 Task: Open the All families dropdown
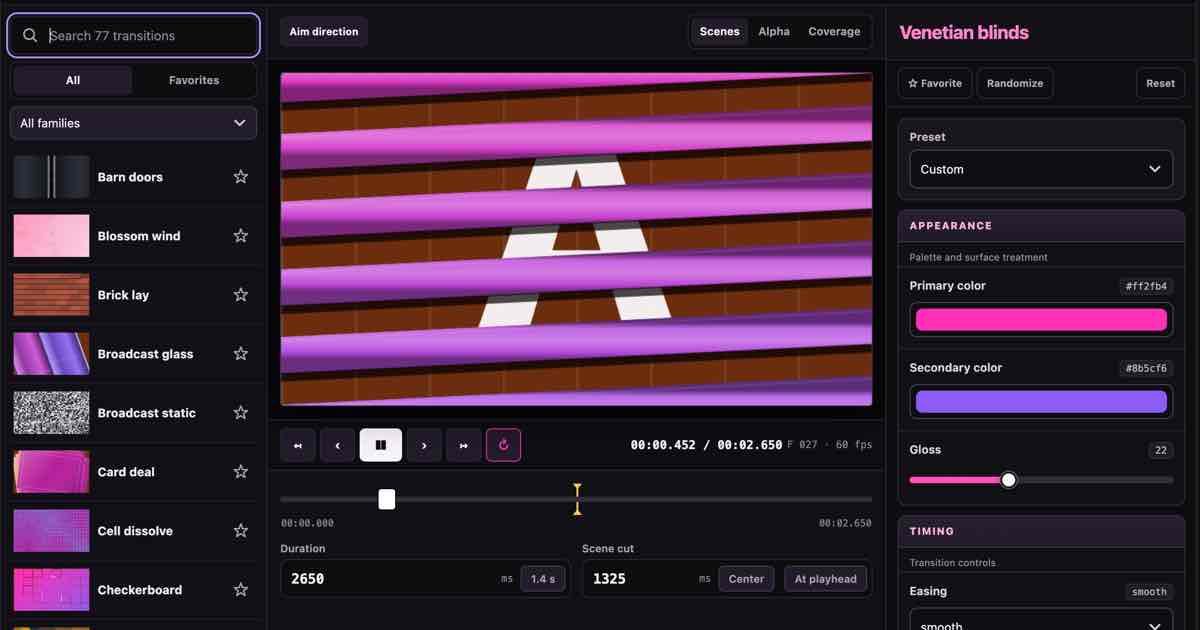coord(133,123)
